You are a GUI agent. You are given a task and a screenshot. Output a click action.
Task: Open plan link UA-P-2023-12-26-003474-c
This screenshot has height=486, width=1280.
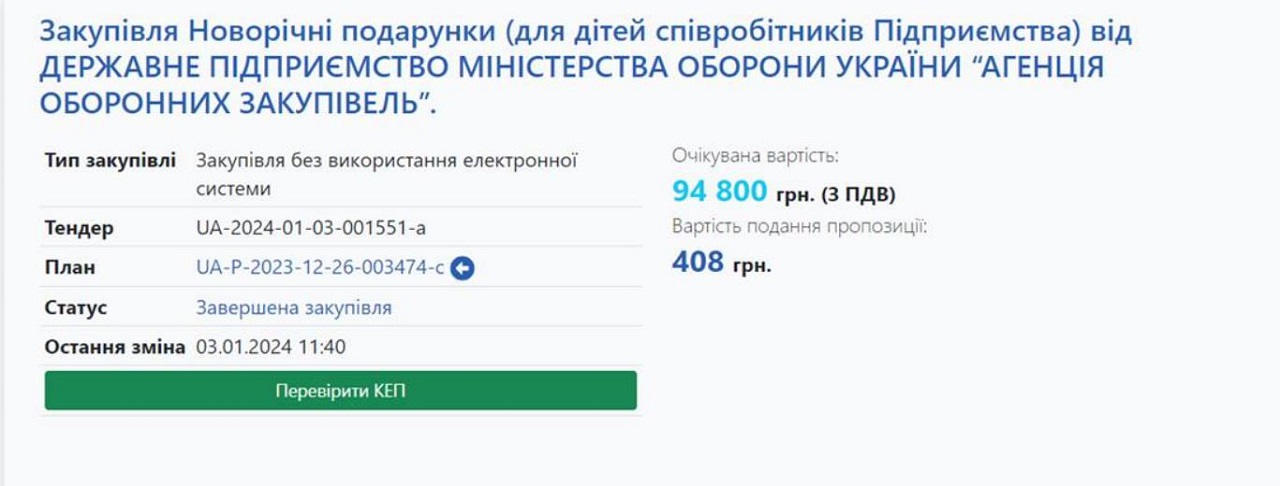320,268
